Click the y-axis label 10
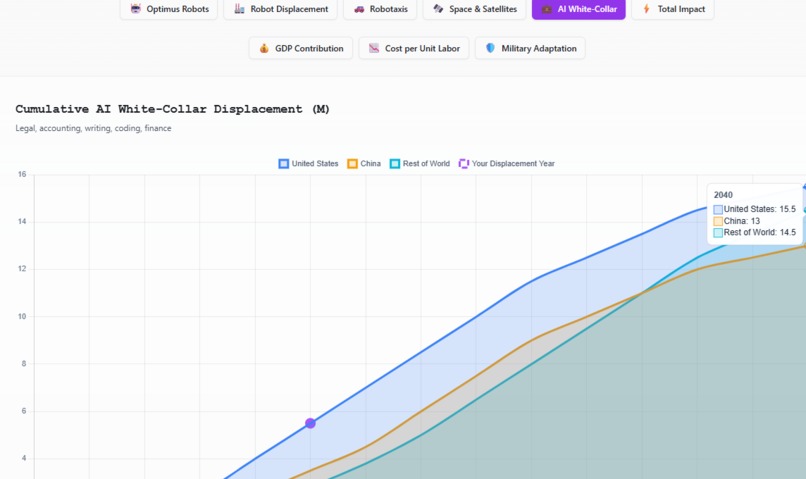Viewport: 806px width, 479px height. coord(22,317)
